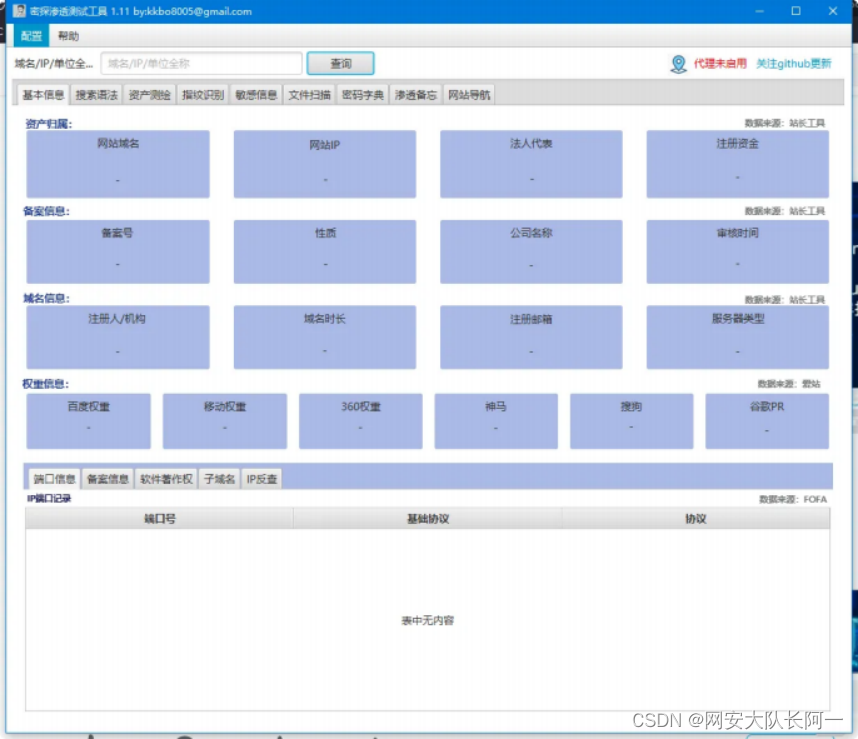
Task: Select the 备案信息 sub-tab
Action: point(108,479)
